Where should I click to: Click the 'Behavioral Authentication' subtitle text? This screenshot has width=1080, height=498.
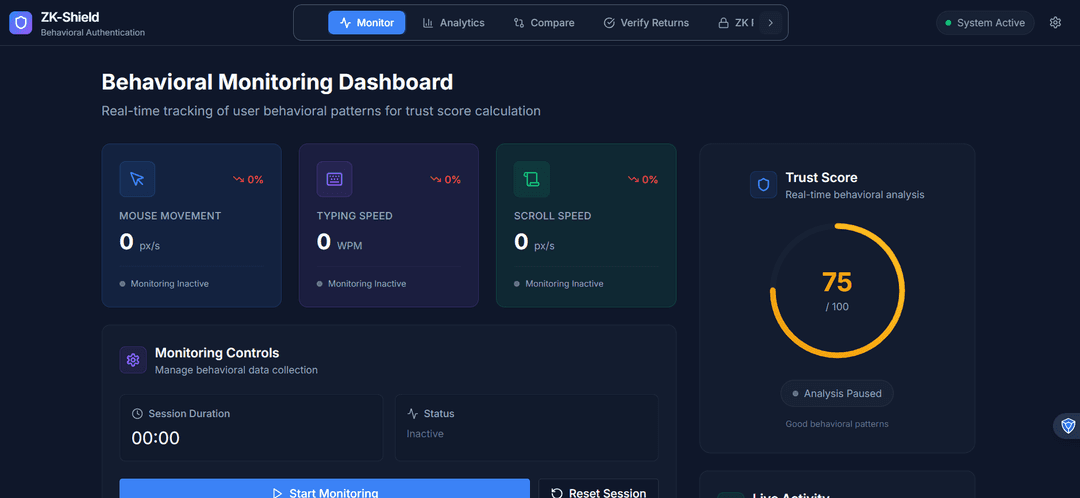[x=92, y=32]
